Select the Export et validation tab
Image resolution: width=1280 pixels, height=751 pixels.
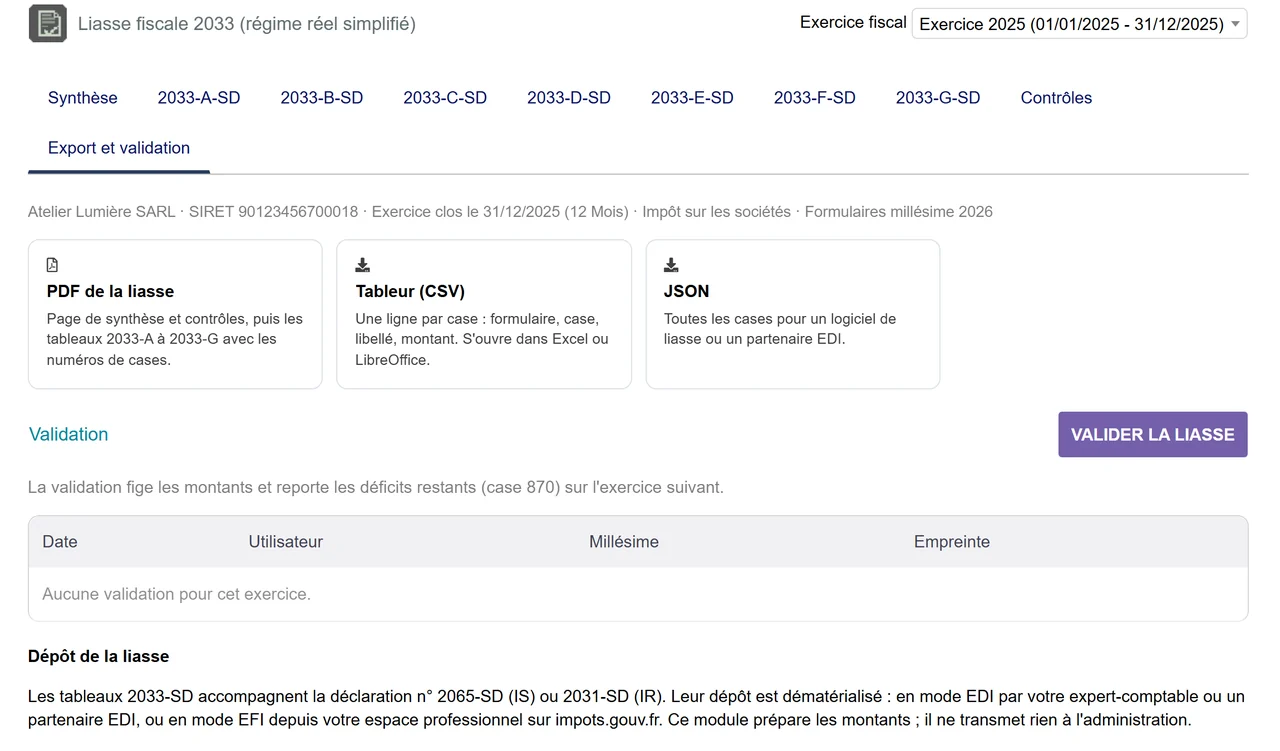tap(119, 148)
